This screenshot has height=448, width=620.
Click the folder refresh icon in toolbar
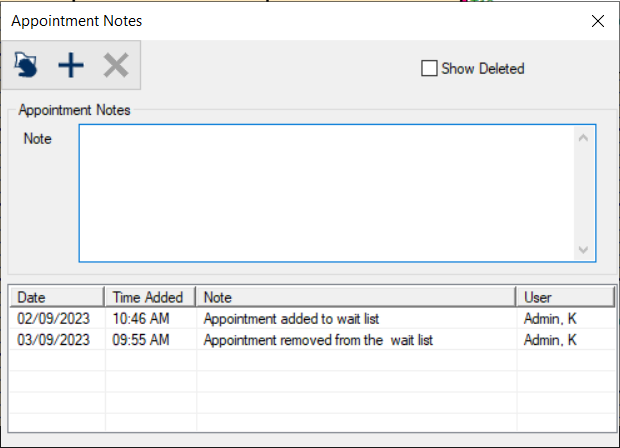(x=26, y=65)
